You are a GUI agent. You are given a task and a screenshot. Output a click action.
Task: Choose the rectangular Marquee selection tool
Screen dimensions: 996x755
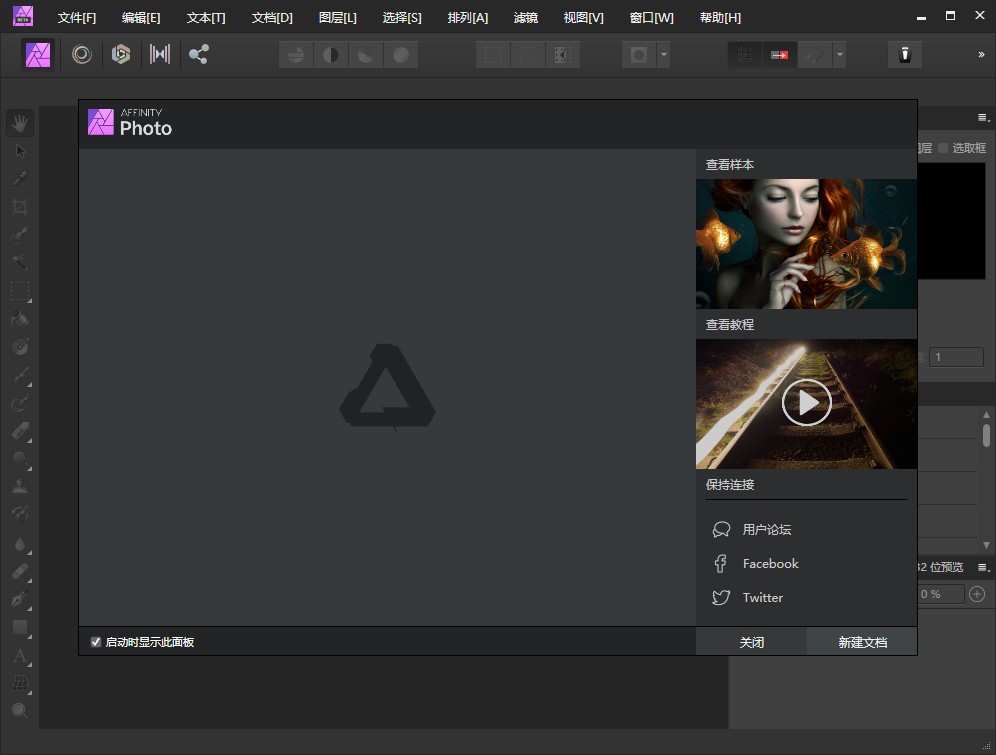point(20,291)
